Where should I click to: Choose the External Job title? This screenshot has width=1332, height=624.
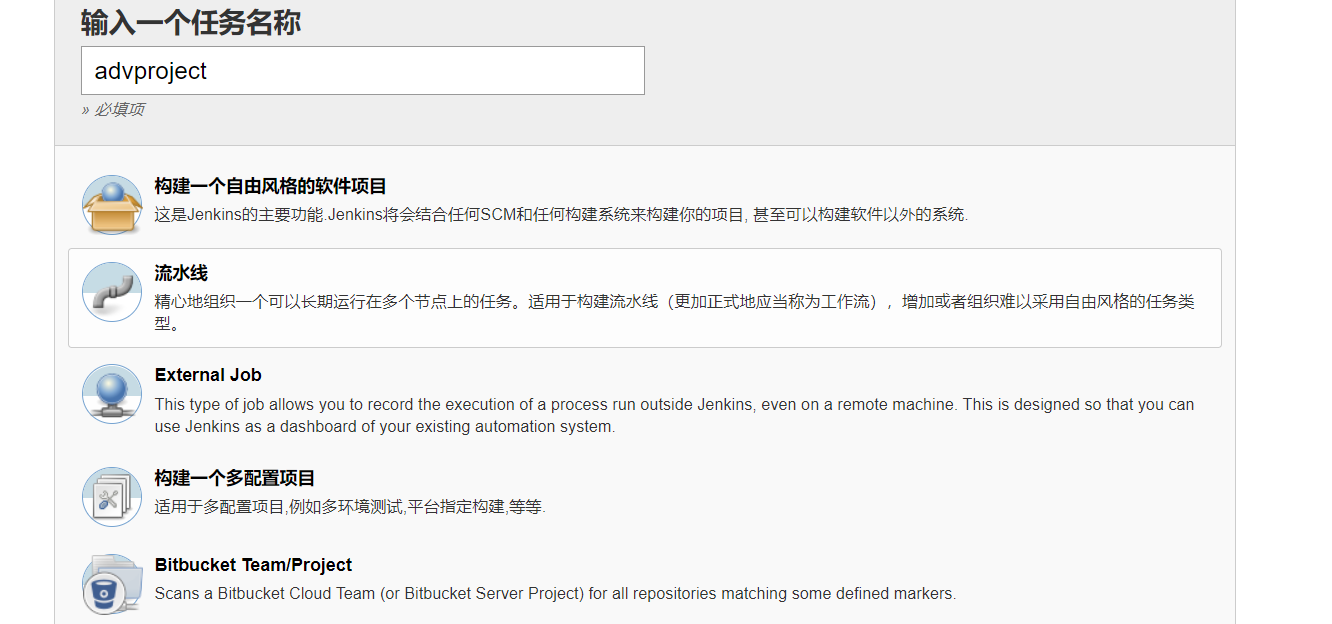[208, 375]
